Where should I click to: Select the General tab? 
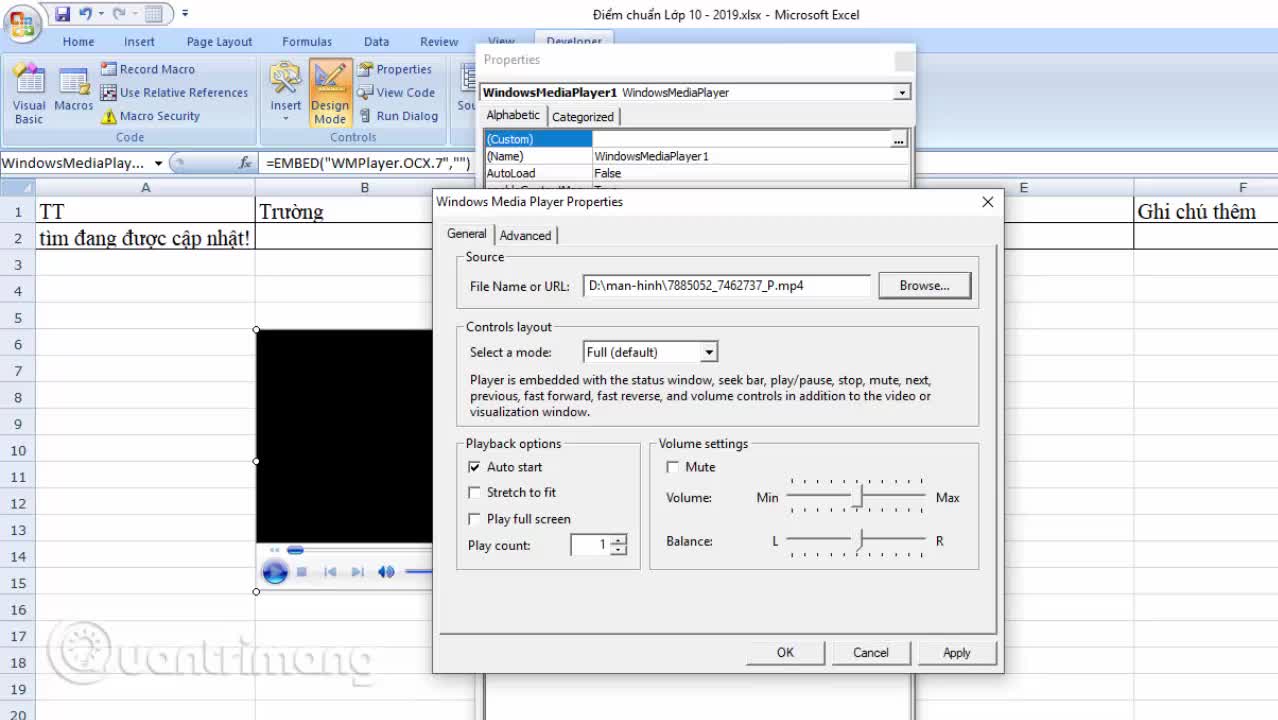[466, 233]
